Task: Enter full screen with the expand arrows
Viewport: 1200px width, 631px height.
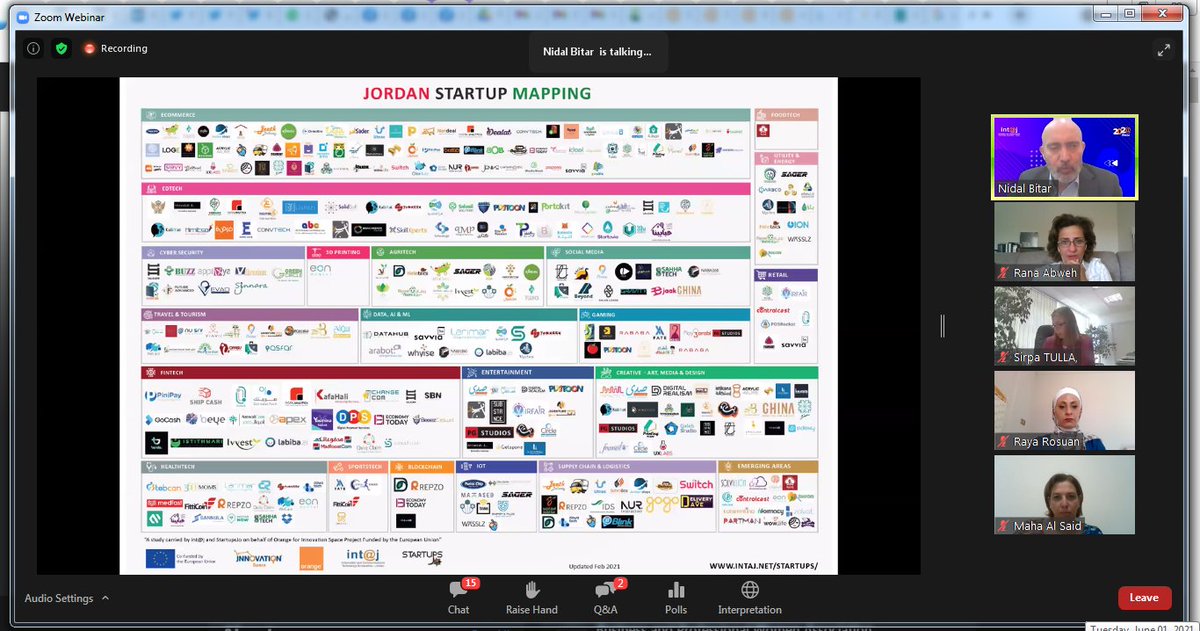Action: (x=1164, y=49)
